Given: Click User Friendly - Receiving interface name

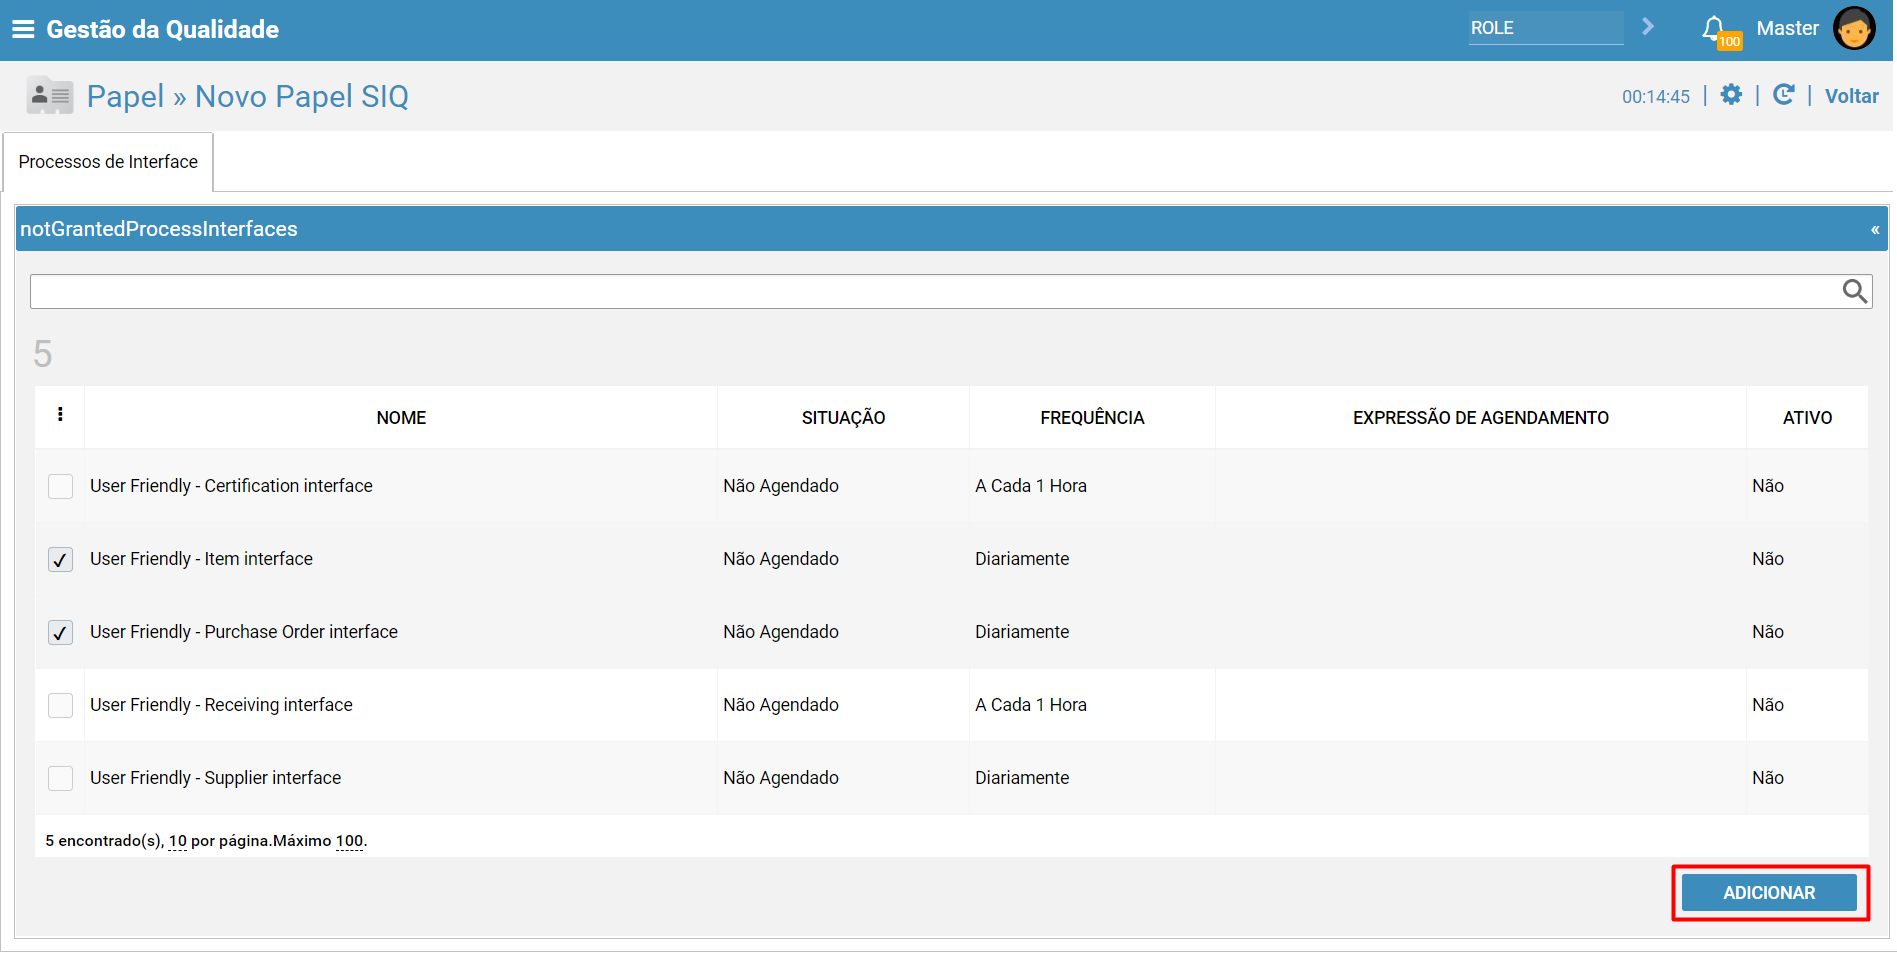Looking at the screenshot, I should coord(221,705).
